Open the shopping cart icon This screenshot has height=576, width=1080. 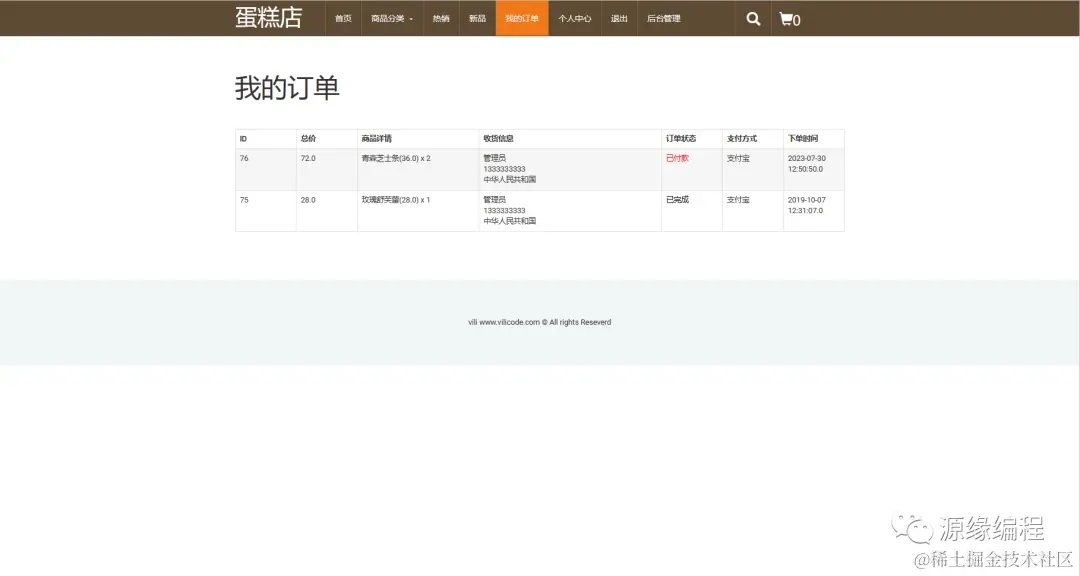point(789,19)
